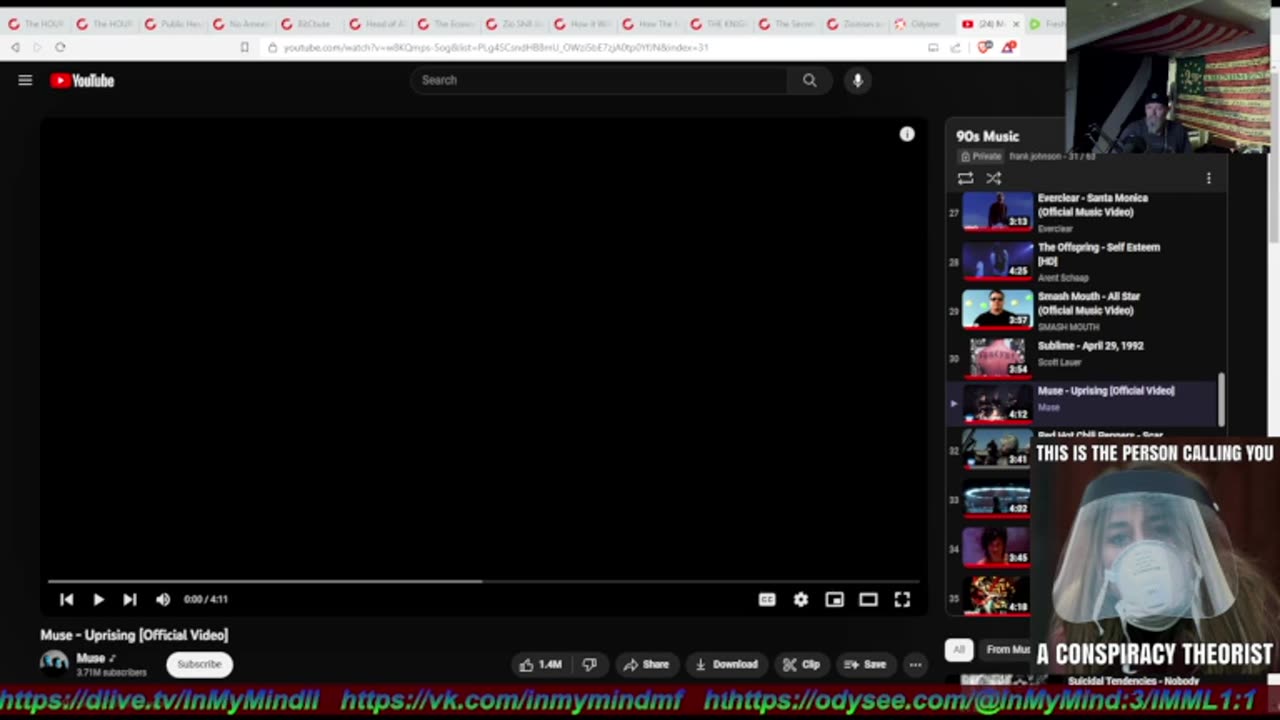Screen dimensions: 1280x720
Task: Start voice search with the microphone
Action: [x=857, y=80]
